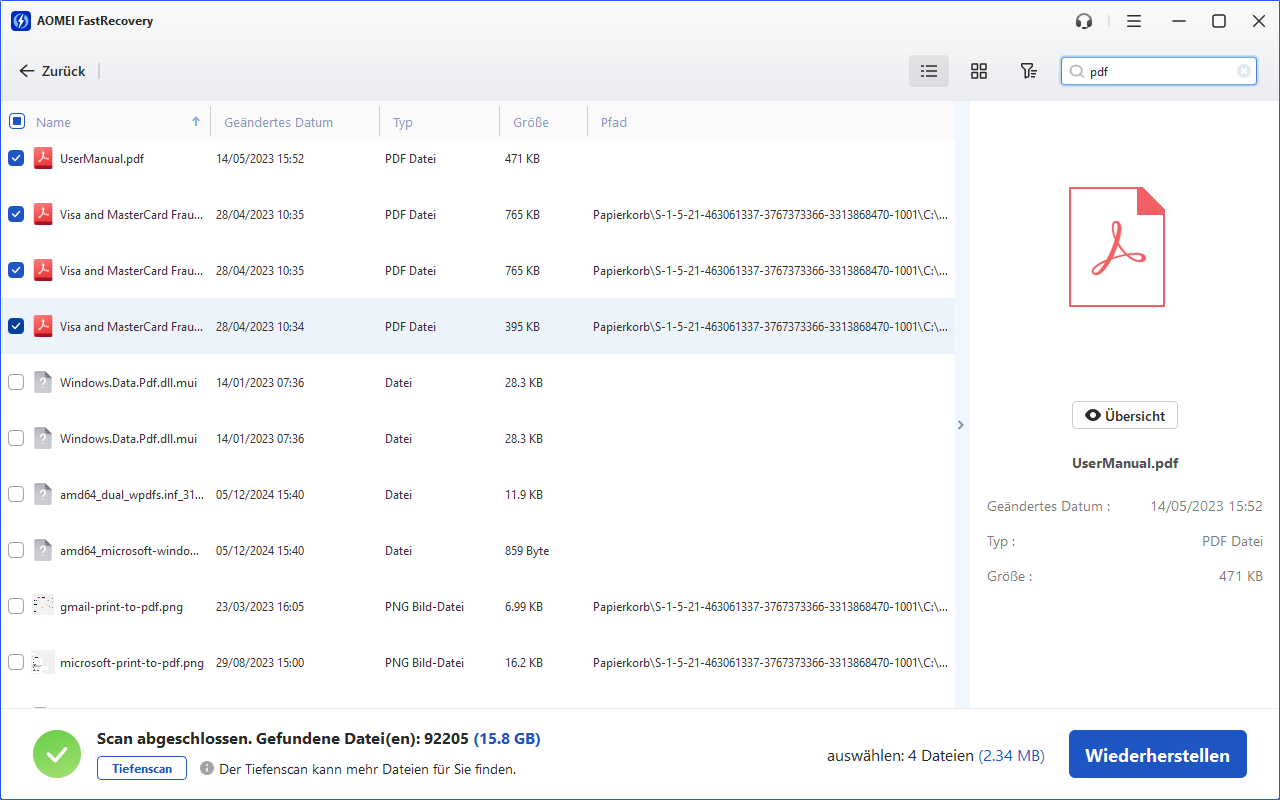The height and width of the screenshot is (800, 1280).
Task: Click the AOMEI FastRecovery logo icon
Action: click(20, 21)
